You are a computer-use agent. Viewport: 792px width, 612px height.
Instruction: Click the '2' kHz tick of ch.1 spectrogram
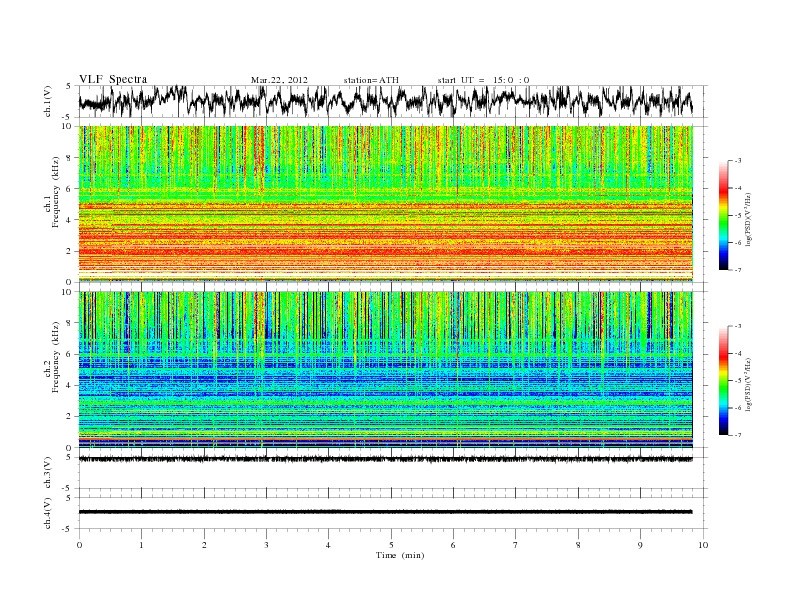tap(71, 251)
